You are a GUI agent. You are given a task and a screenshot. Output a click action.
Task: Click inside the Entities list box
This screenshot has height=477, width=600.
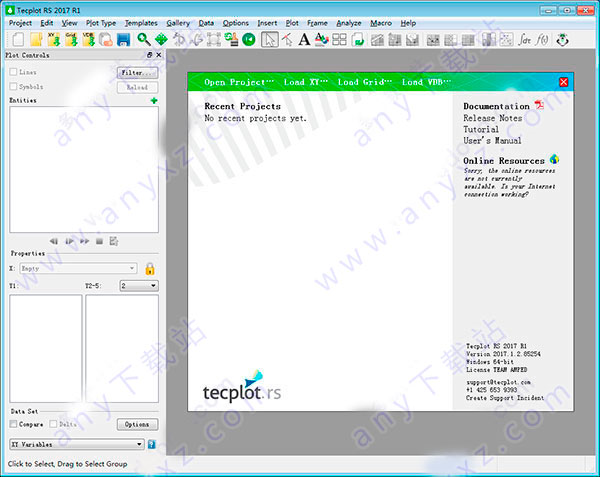coord(84,169)
